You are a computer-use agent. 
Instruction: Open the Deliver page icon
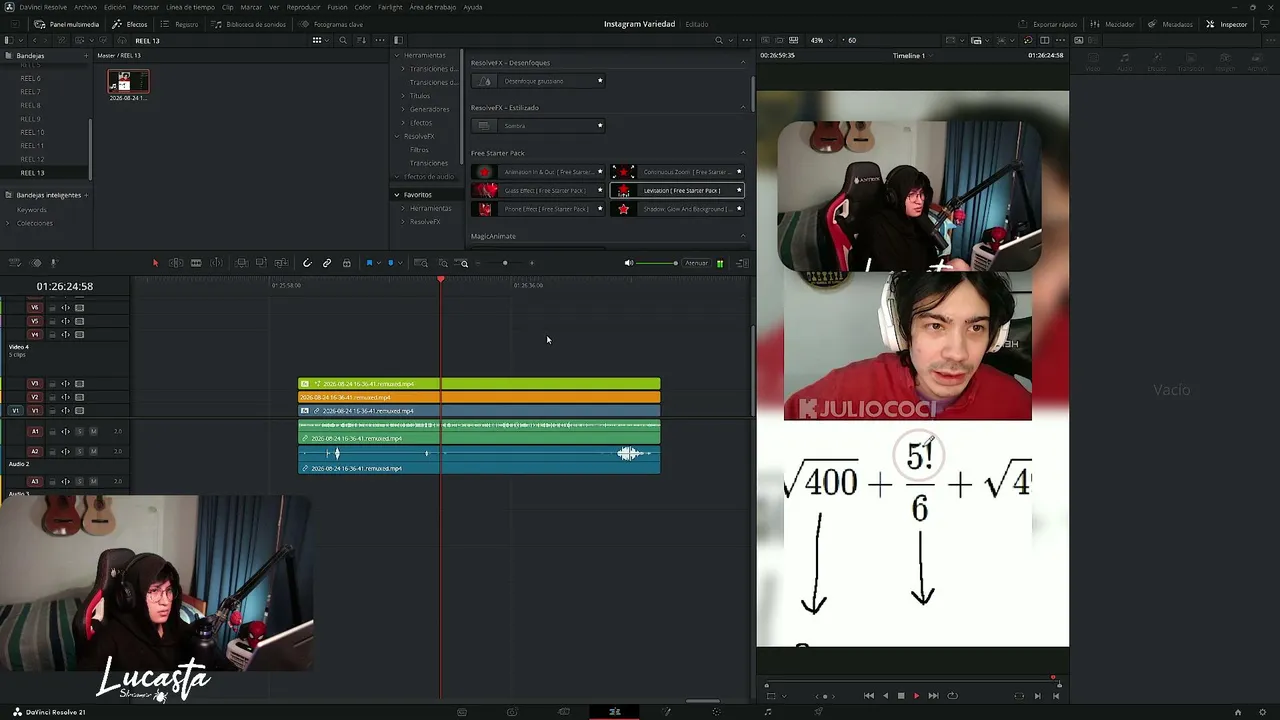(x=818, y=712)
